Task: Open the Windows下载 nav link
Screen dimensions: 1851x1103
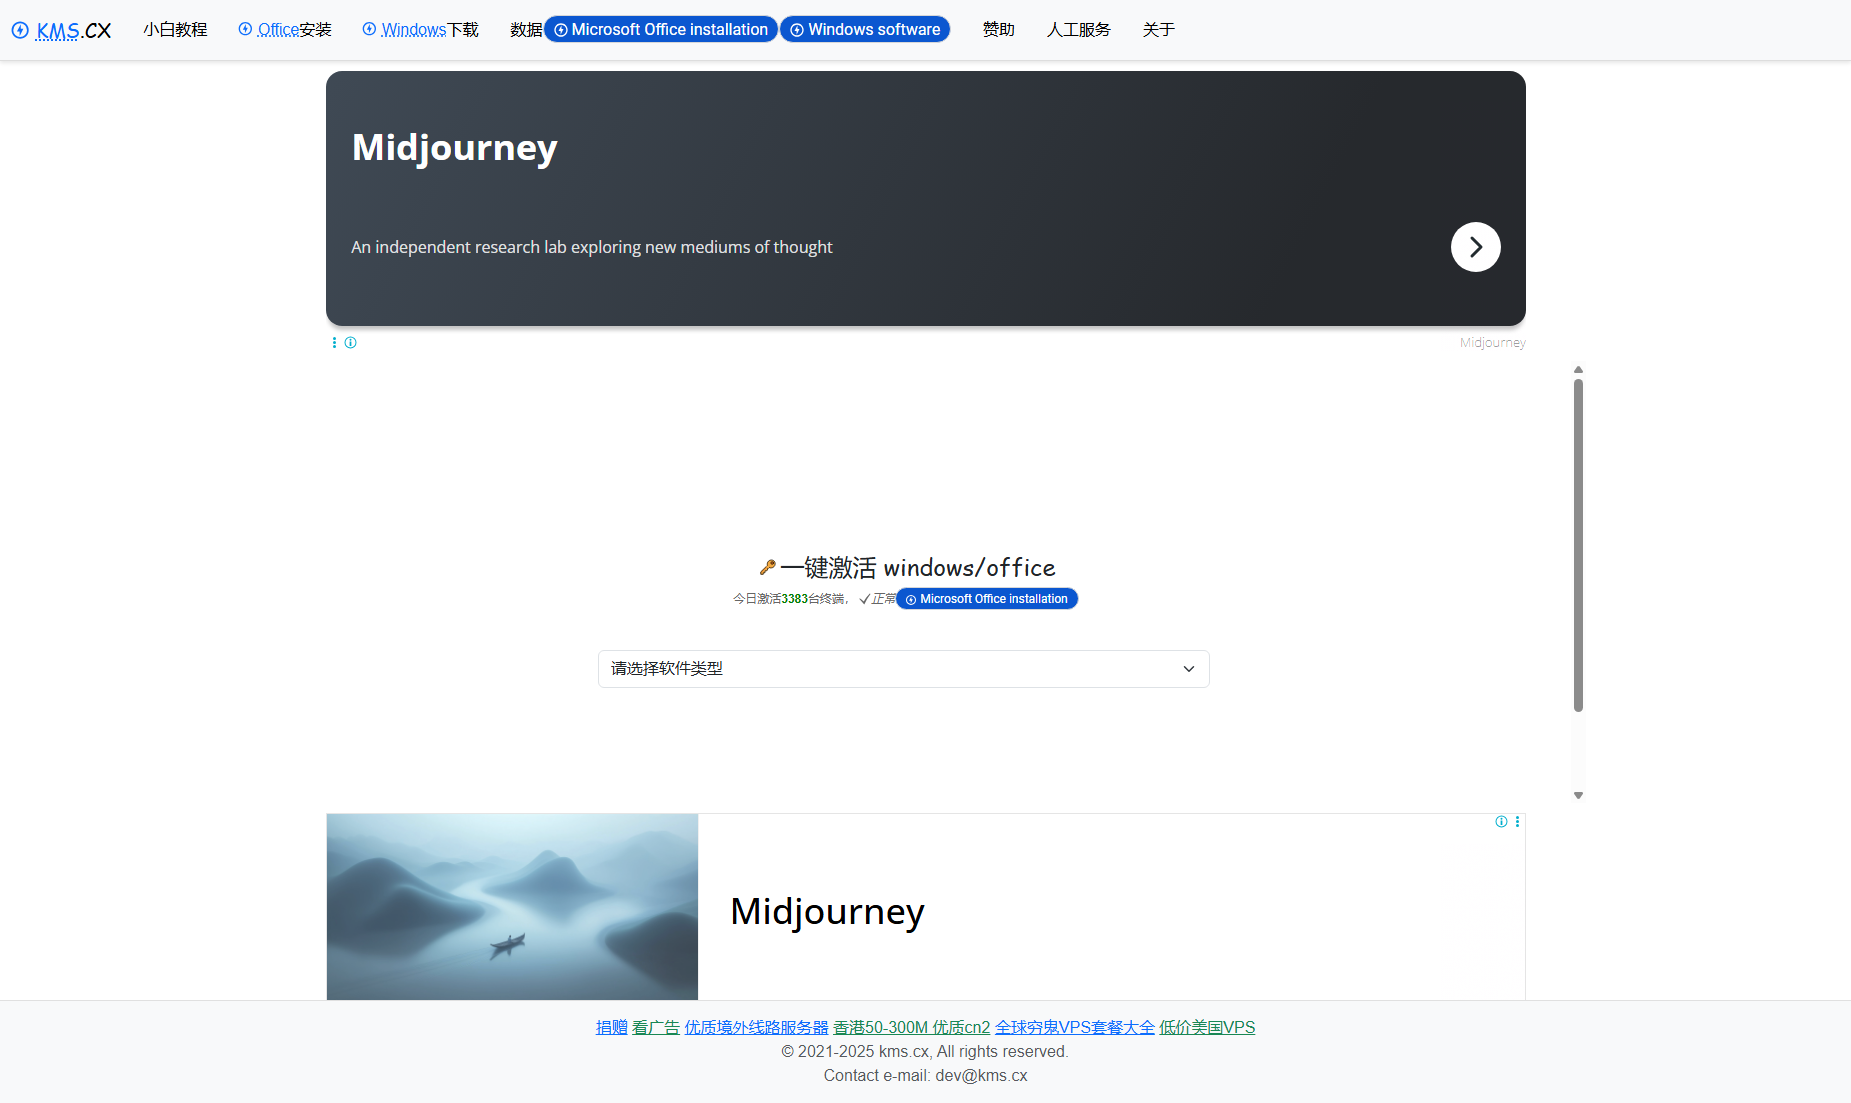Action: pos(420,30)
